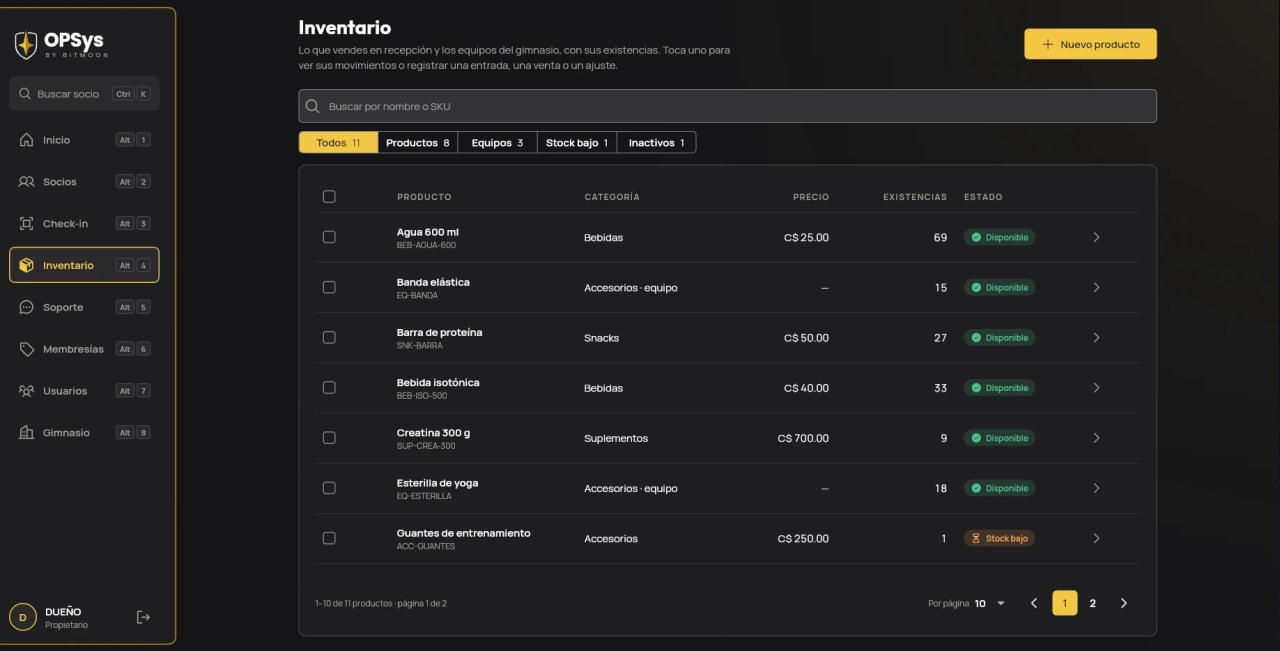Check the Barra de proteína row checkbox
The height and width of the screenshot is (651, 1280).
[x=329, y=338]
